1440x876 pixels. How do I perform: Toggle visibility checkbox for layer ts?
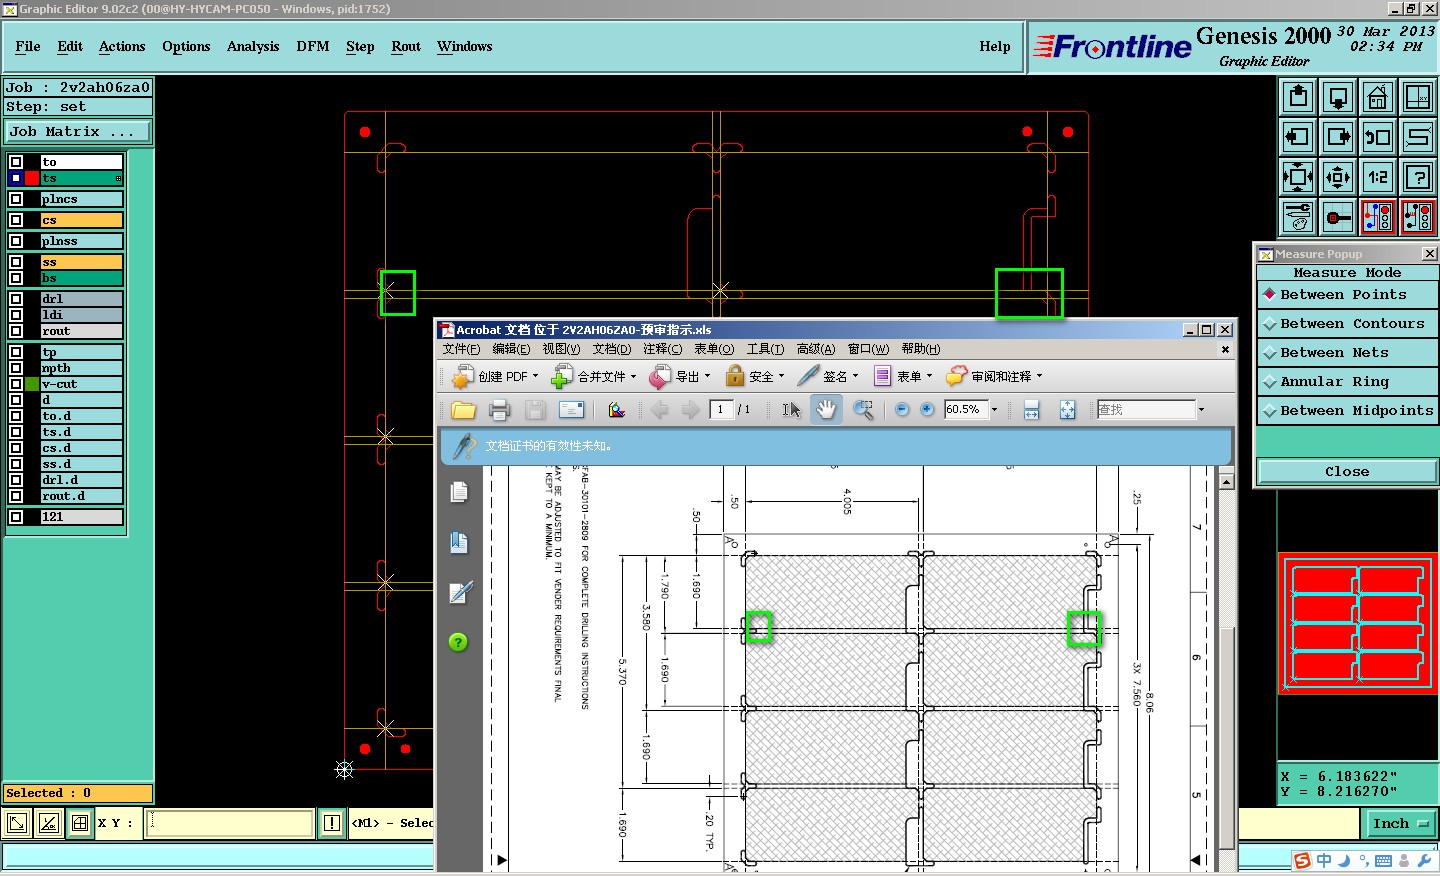[16, 178]
